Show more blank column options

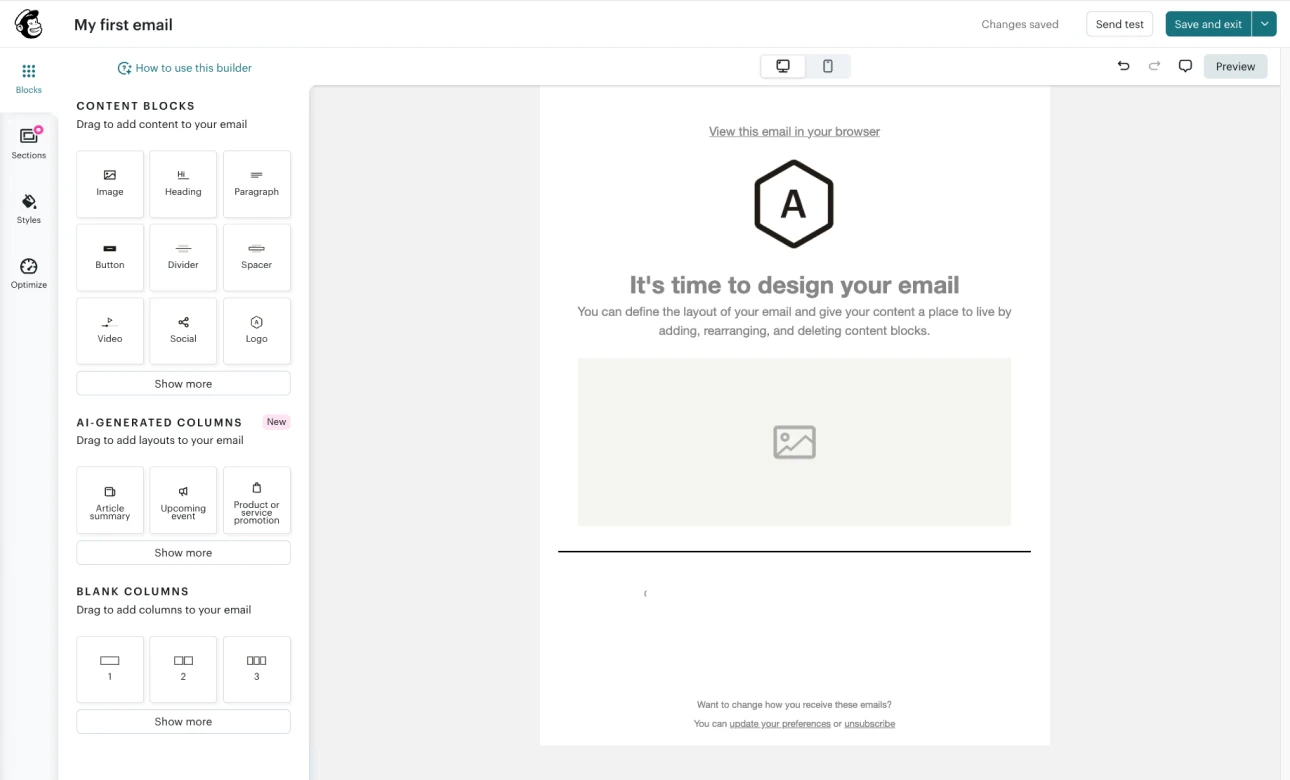pos(183,722)
